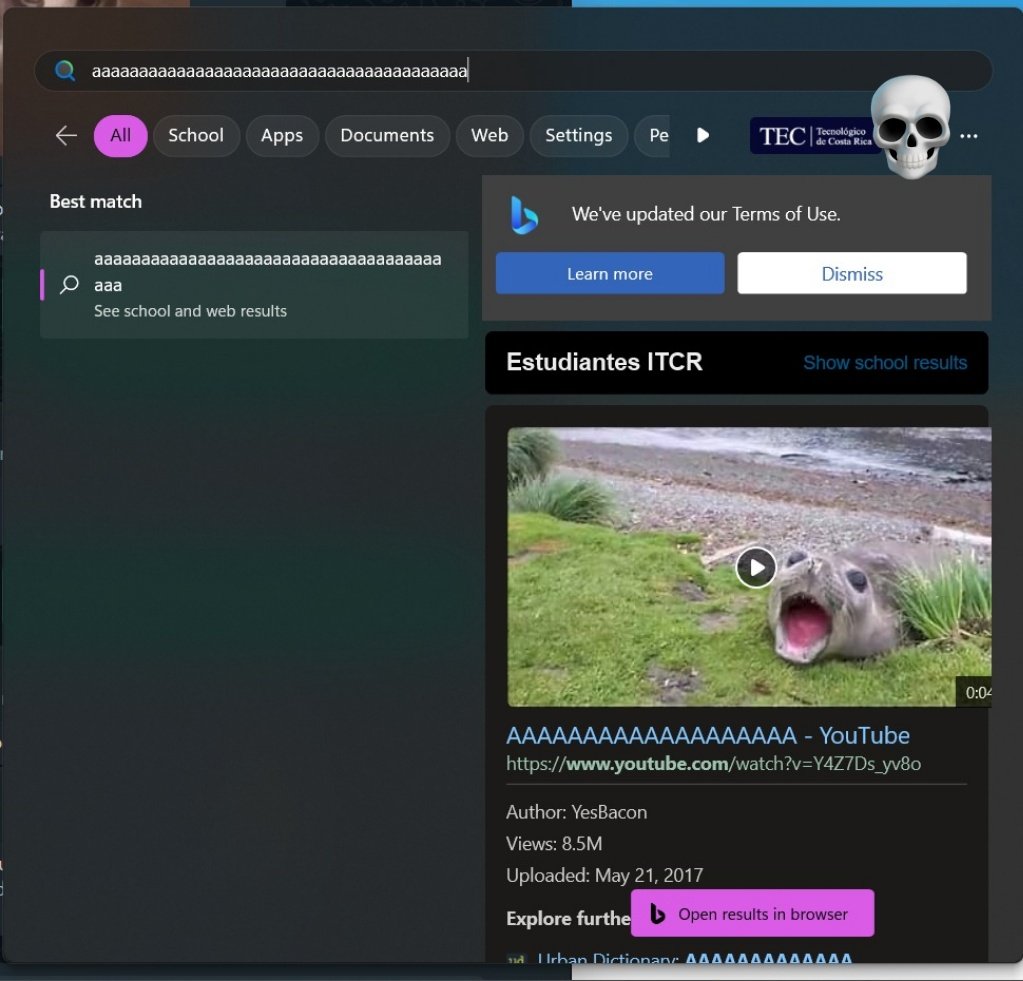This screenshot has width=1023, height=981.
Task: Click the play button on the seal video
Action: (755, 567)
